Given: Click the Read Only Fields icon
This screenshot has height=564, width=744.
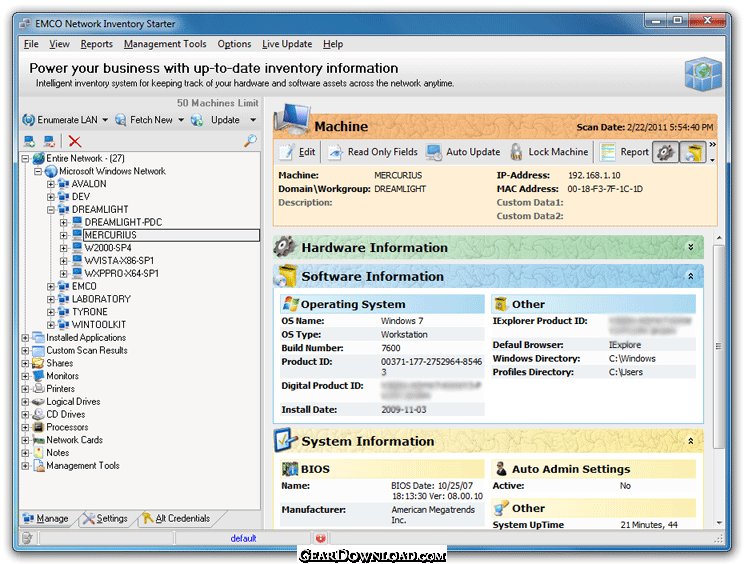Looking at the screenshot, I should 335,152.
